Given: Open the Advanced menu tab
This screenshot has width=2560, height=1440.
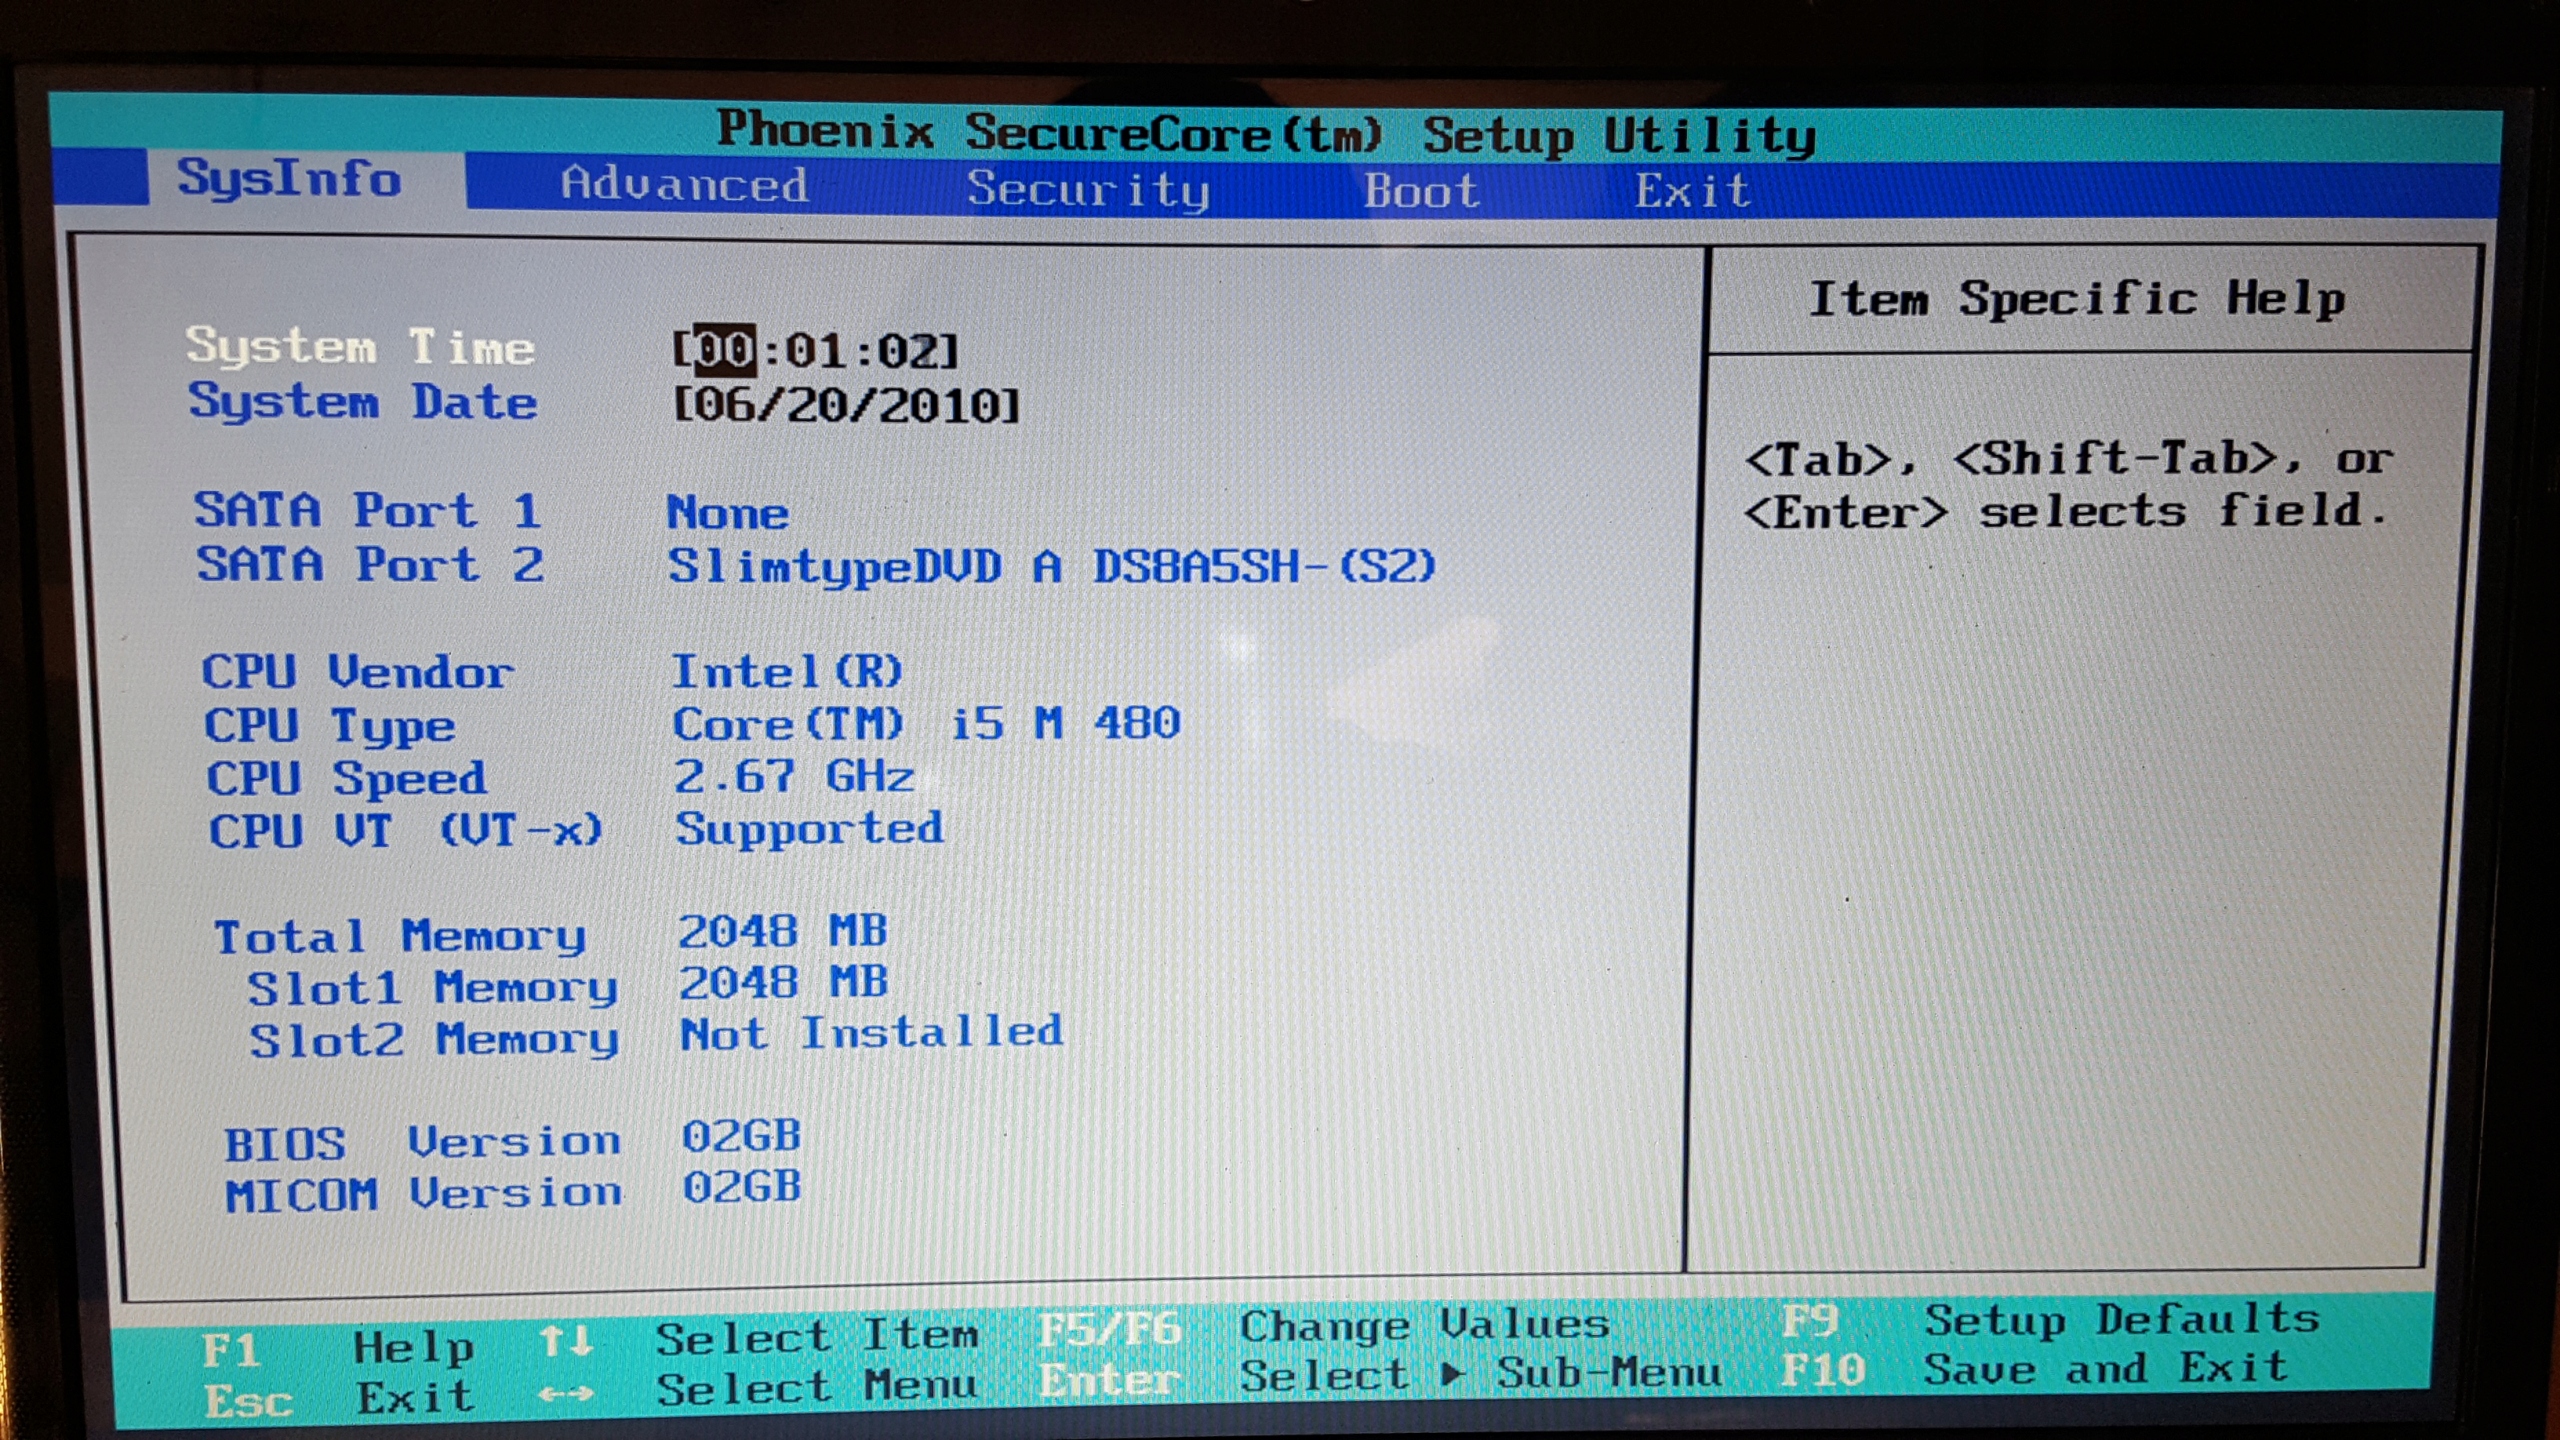Looking at the screenshot, I should point(684,185).
